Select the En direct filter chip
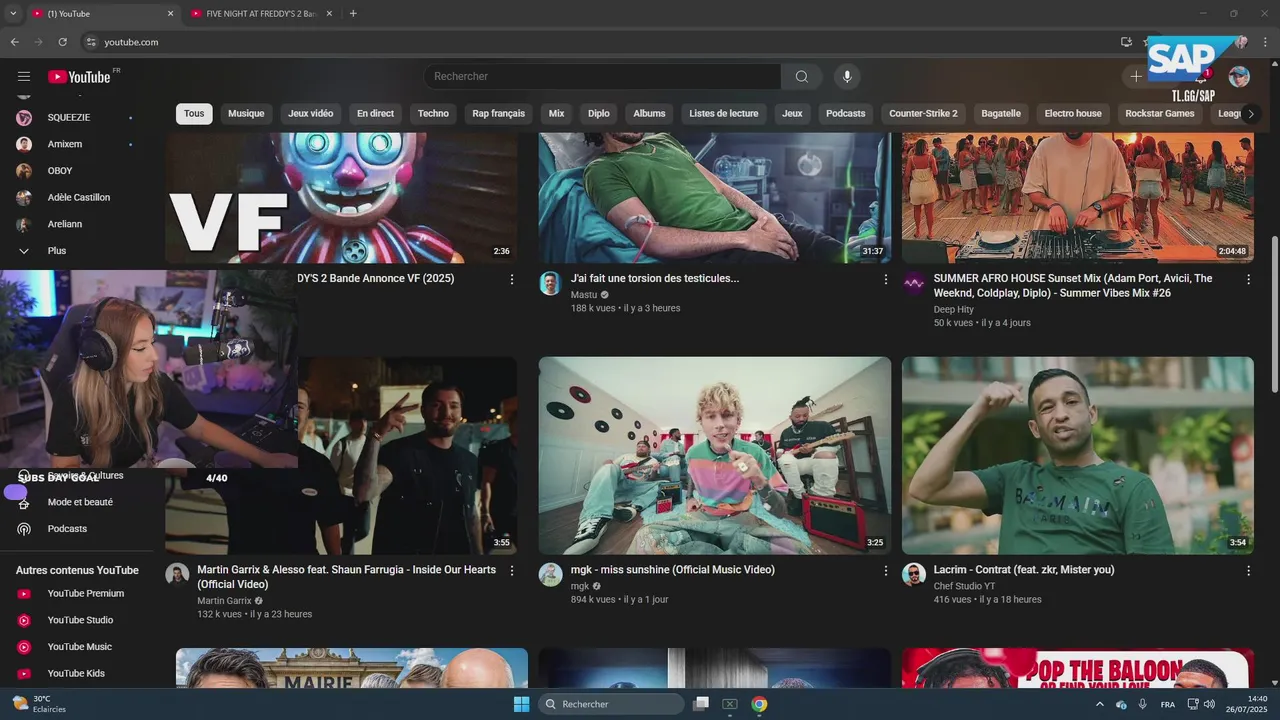 click(375, 114)
